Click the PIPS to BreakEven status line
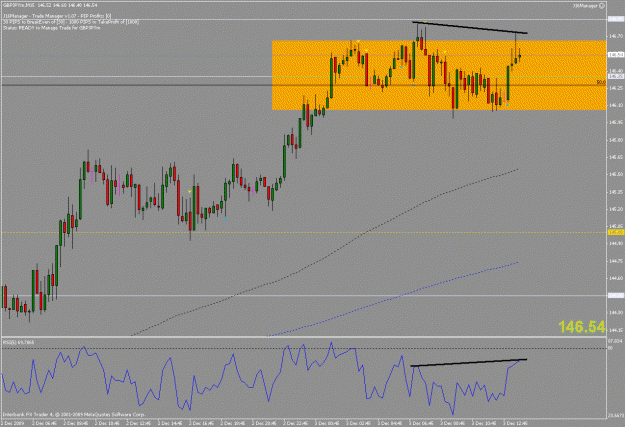625x427 pixels. pyautogui.click(x=71, y=22)
